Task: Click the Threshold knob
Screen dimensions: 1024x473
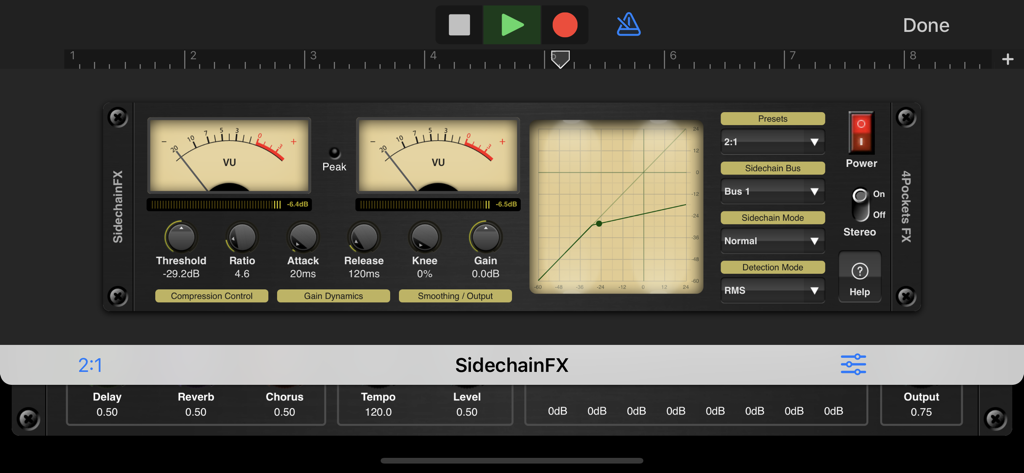Action: (x=181, y=236)
